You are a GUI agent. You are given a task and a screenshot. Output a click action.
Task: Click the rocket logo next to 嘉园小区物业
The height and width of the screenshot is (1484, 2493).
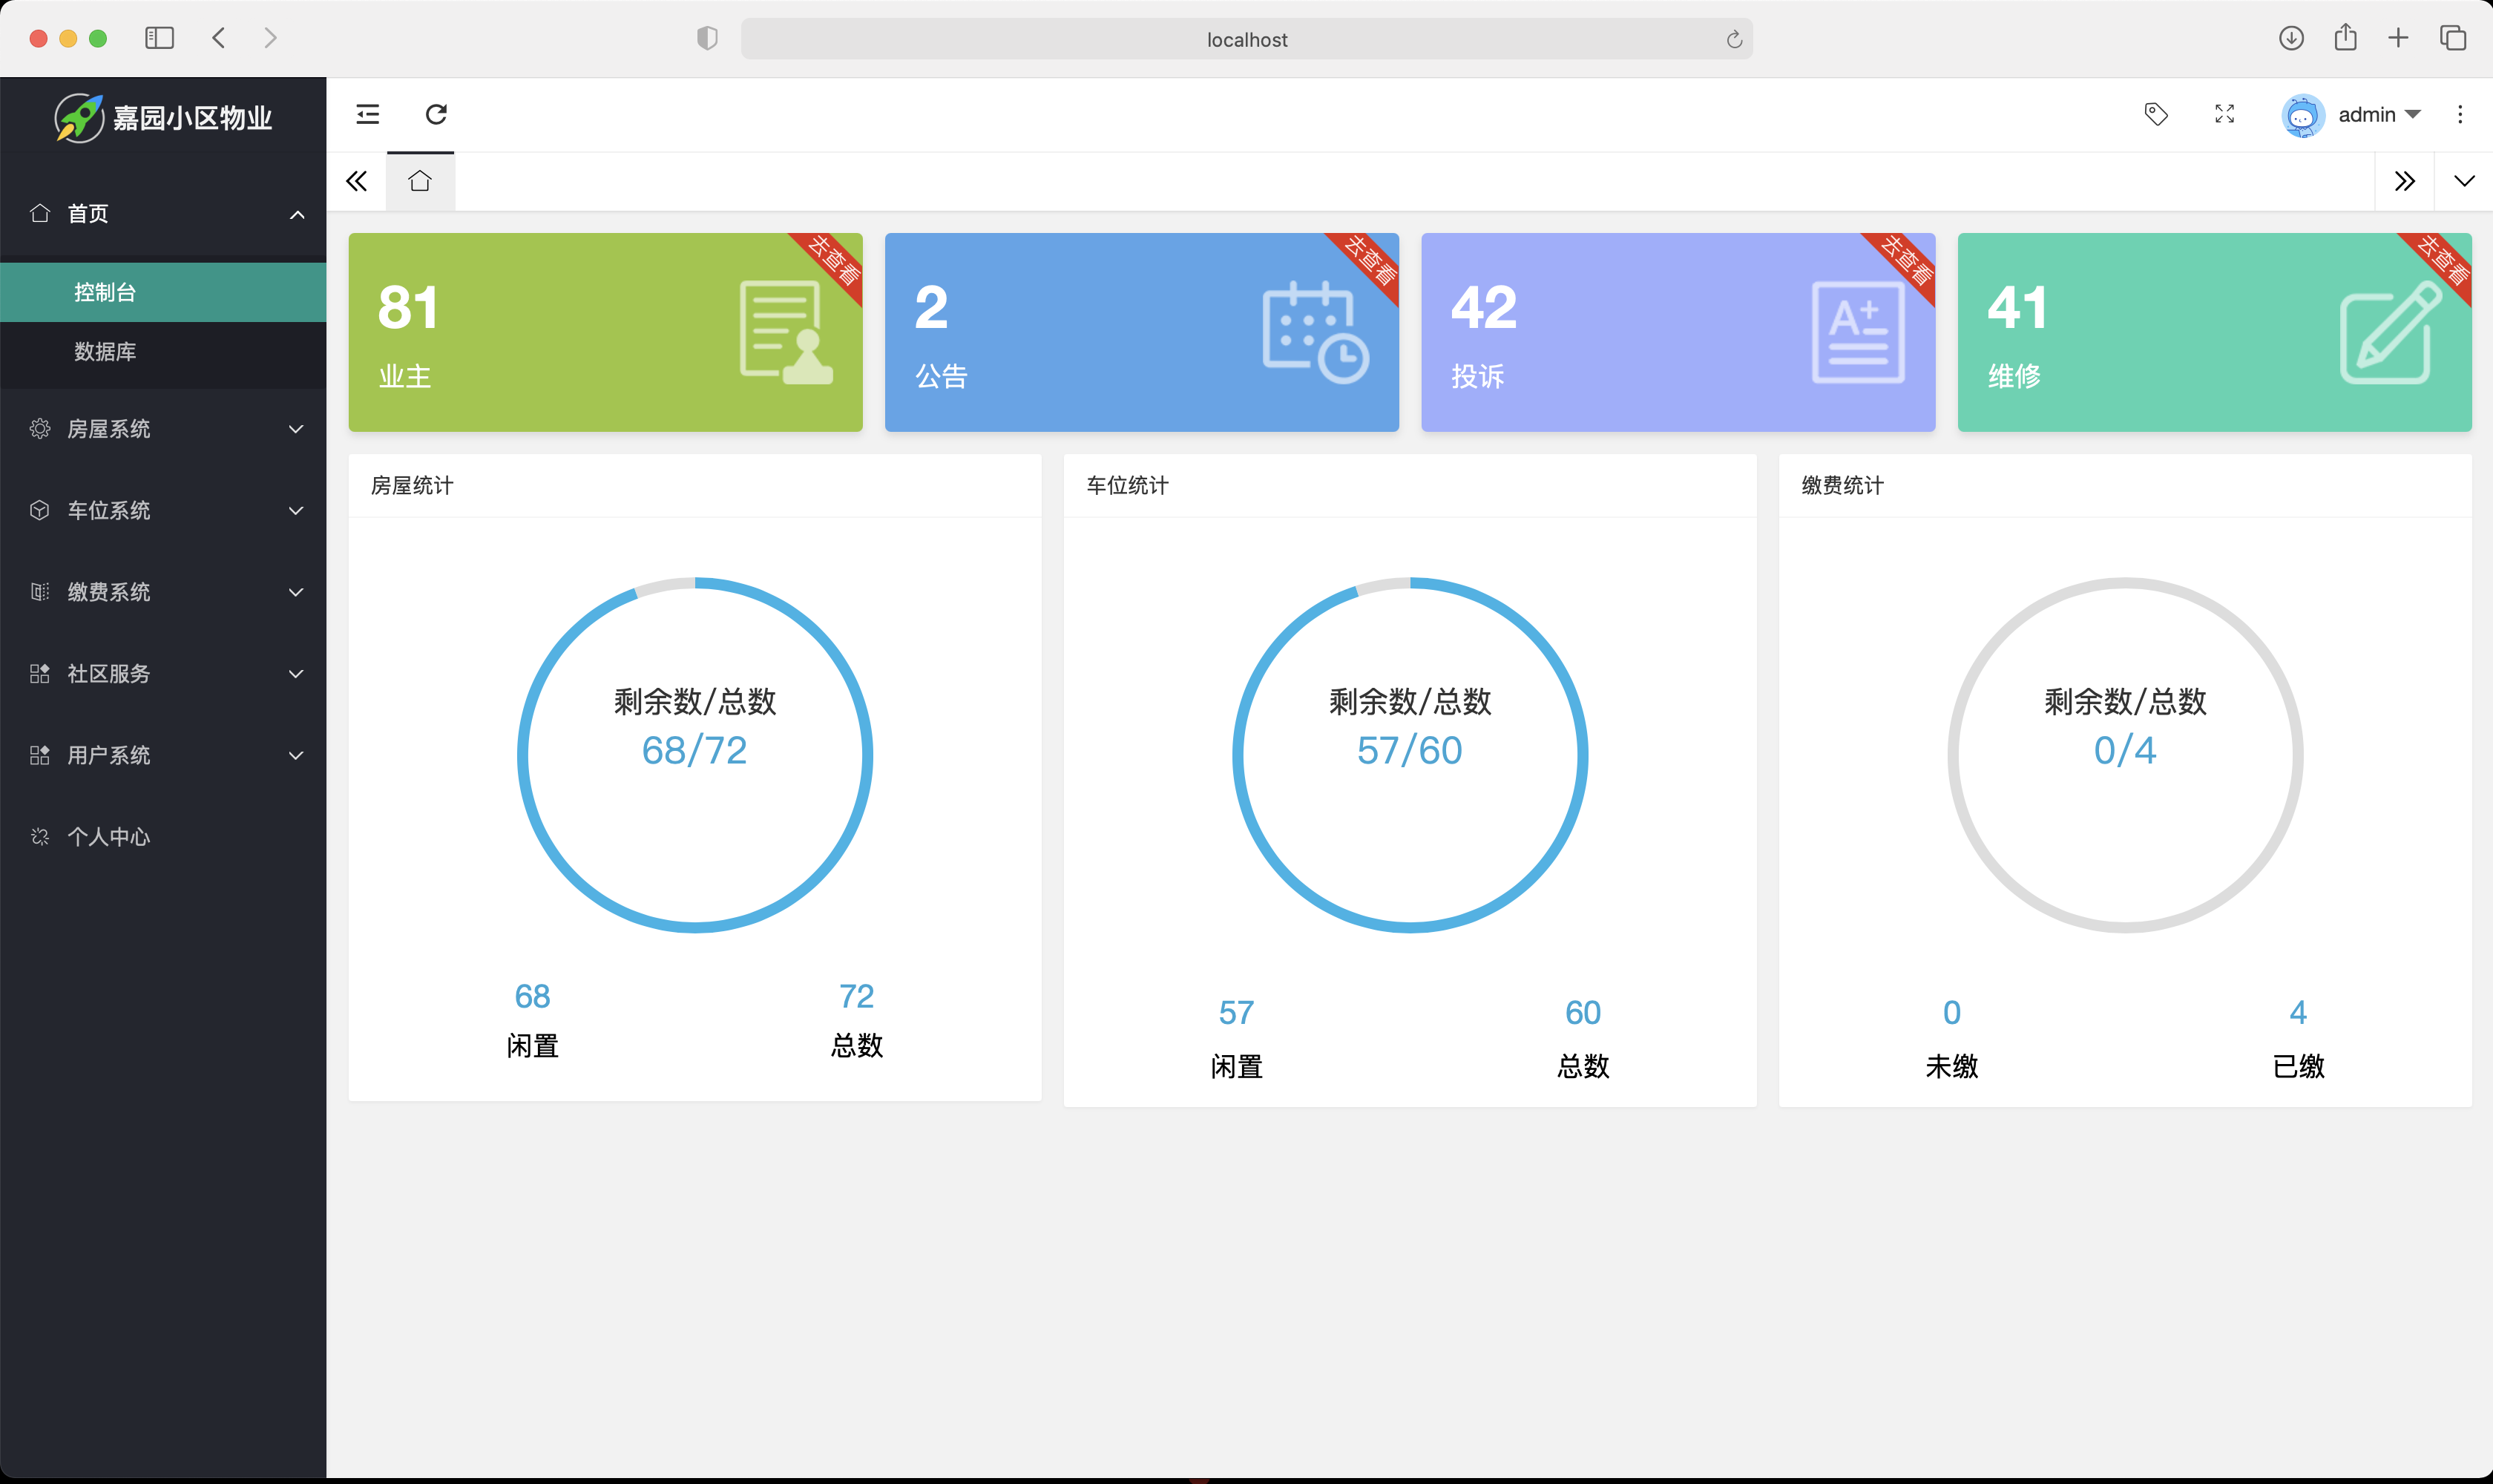[x=79, y=117]
